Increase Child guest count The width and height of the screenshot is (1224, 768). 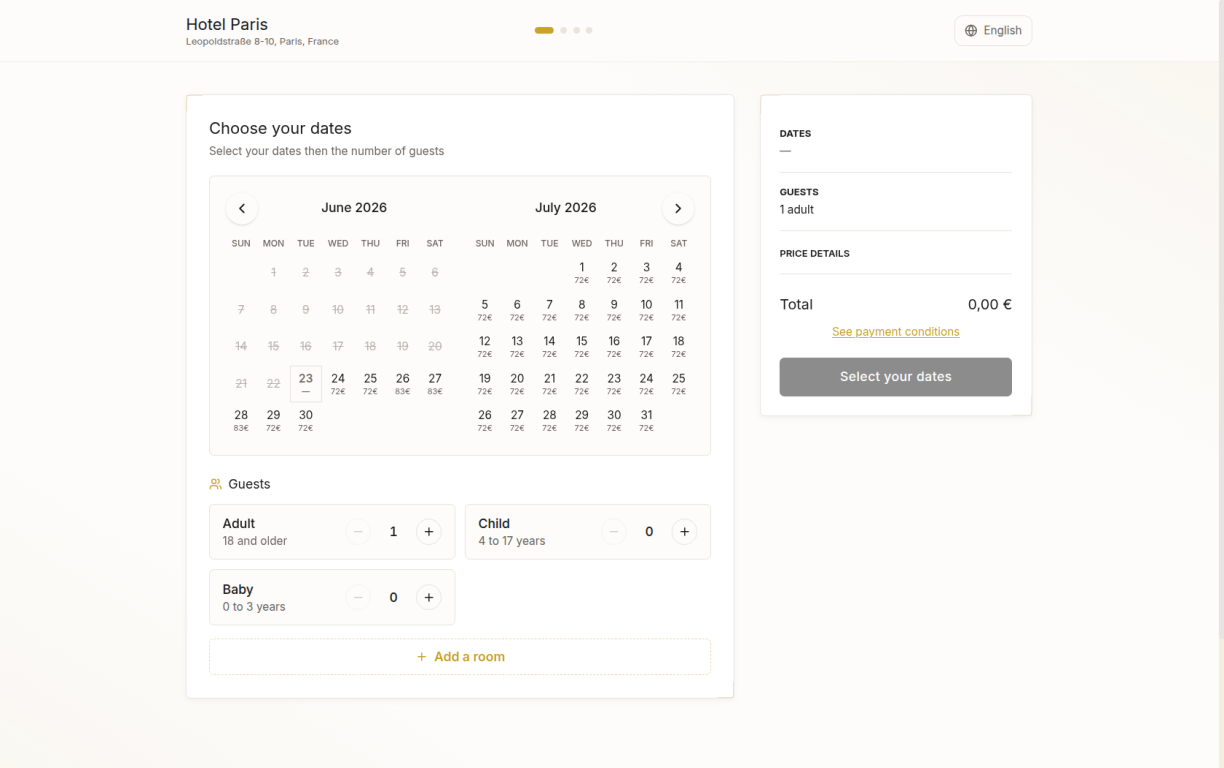click(x=684, y=532)
